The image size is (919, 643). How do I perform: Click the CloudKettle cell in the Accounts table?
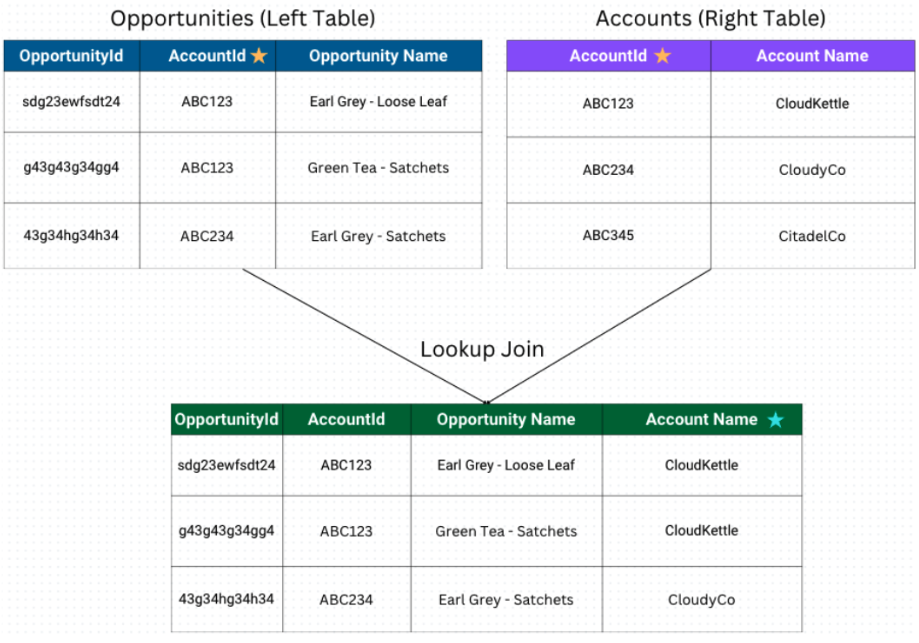pos(812,104)
